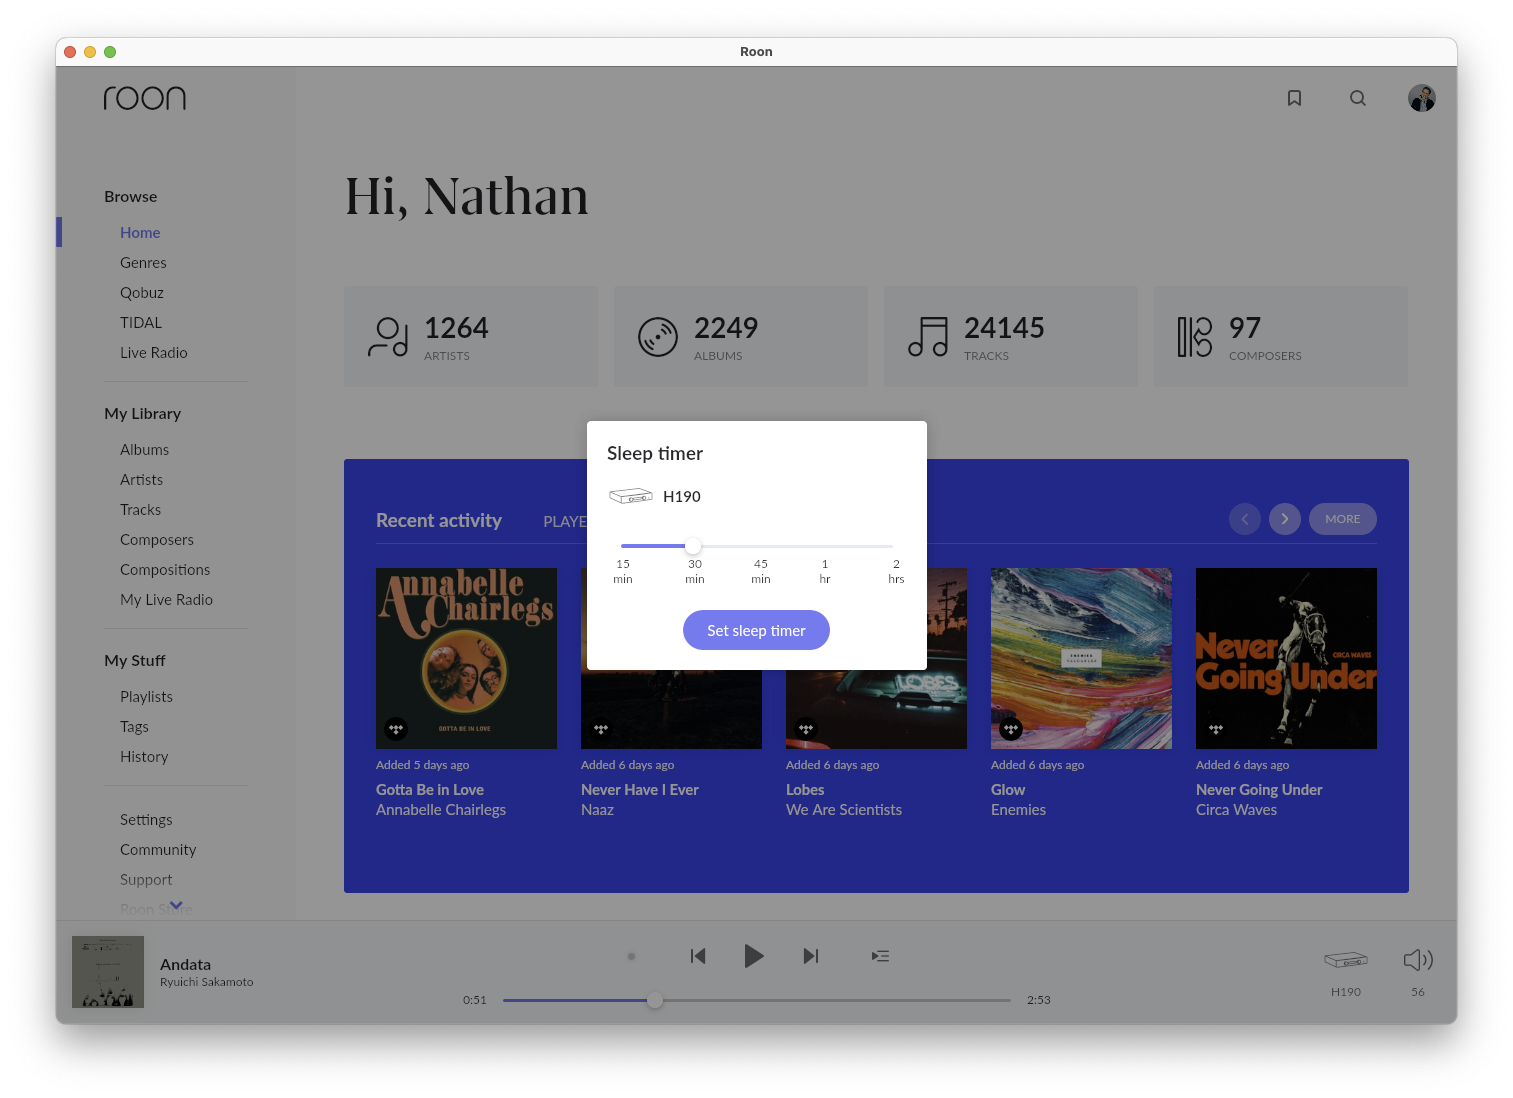Open Qobuz in the sidebar

point(142,292)
